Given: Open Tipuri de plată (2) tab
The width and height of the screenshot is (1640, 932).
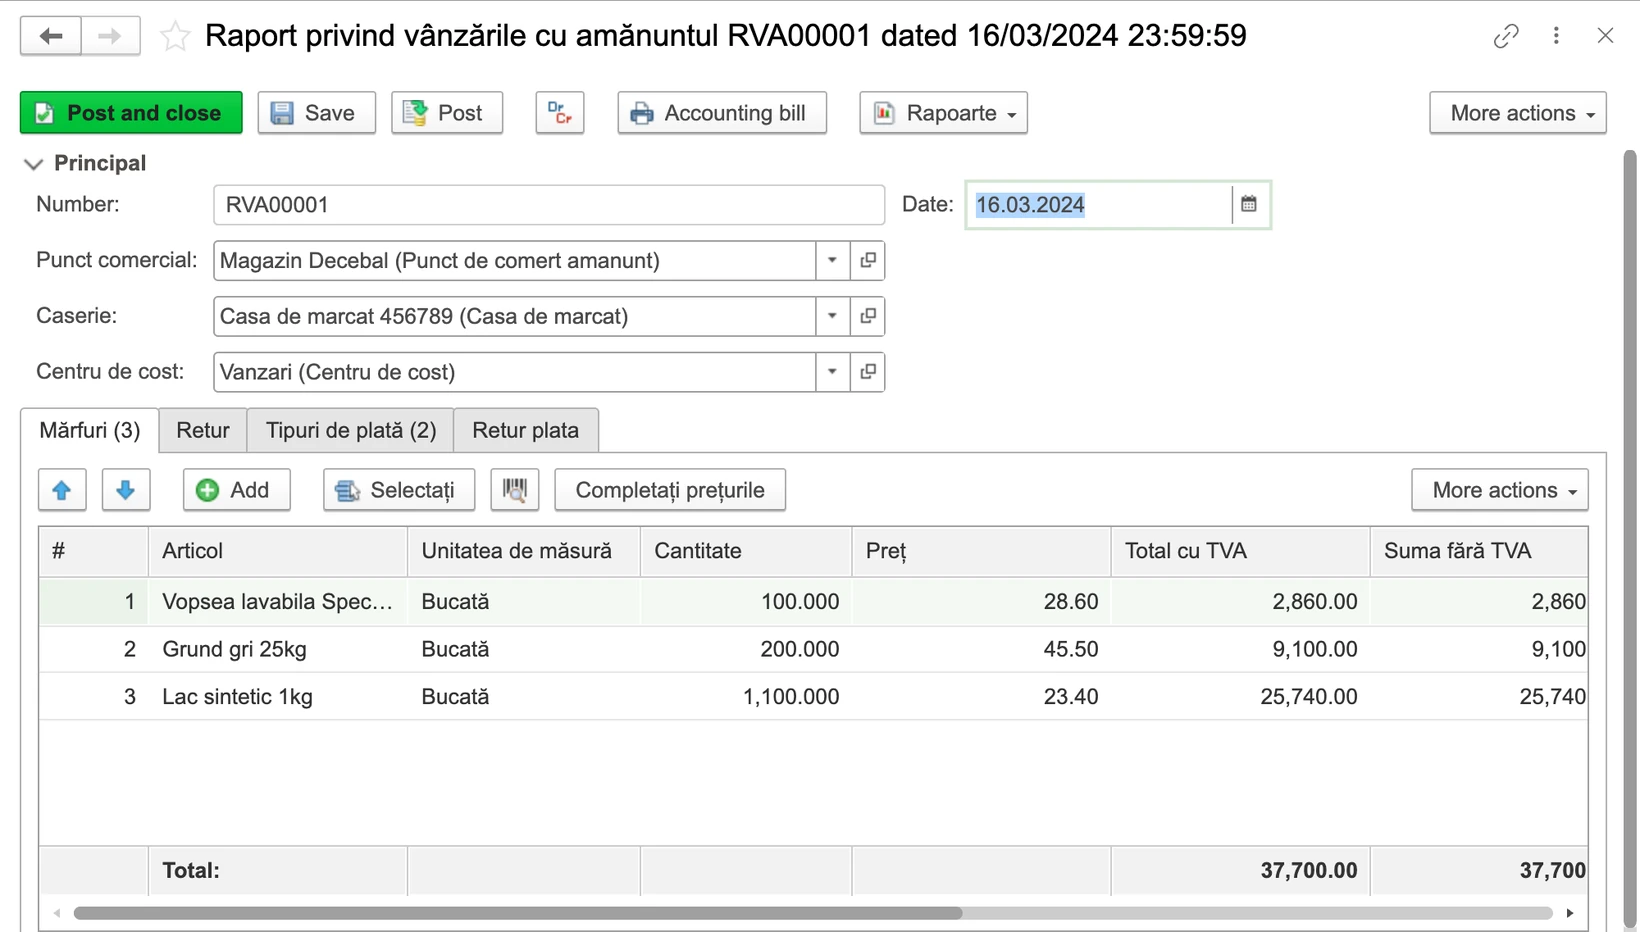Looking at the screenshot, I should coord(351,431).
